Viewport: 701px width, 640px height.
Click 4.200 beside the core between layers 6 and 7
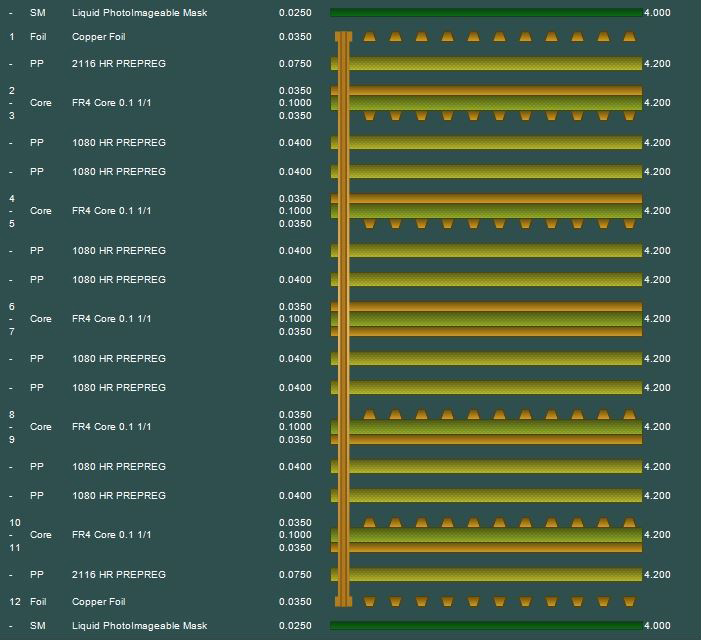coord(657,319)
